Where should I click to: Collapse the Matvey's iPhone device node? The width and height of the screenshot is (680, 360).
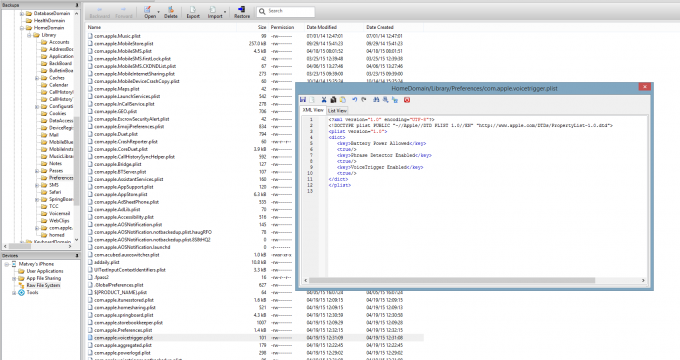coord(7,264)
